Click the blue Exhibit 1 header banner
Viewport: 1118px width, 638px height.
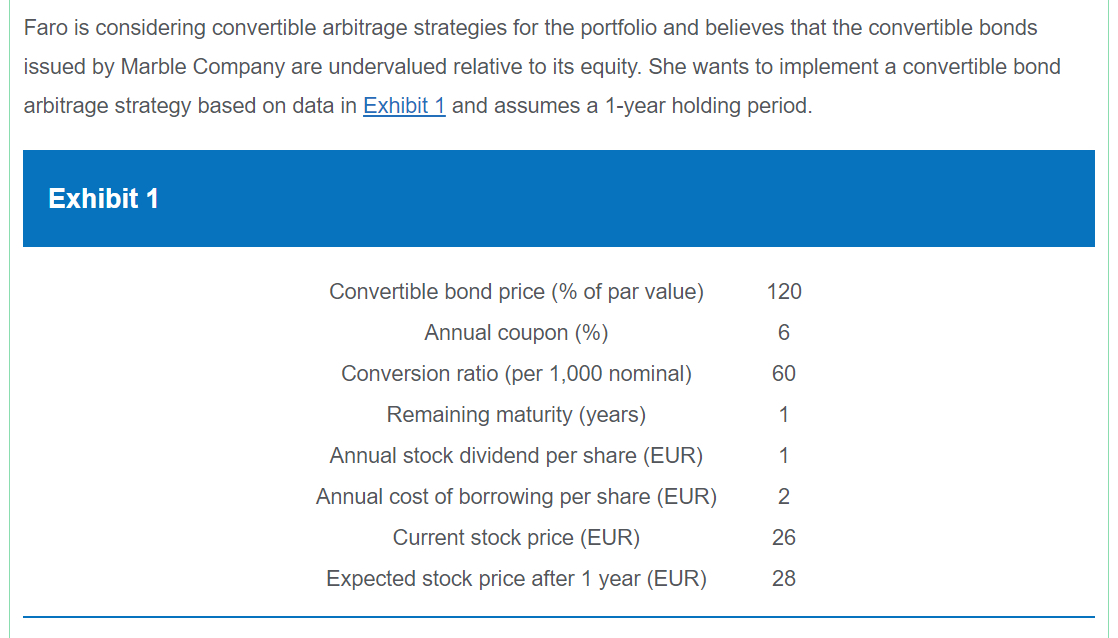click(558, 198)
